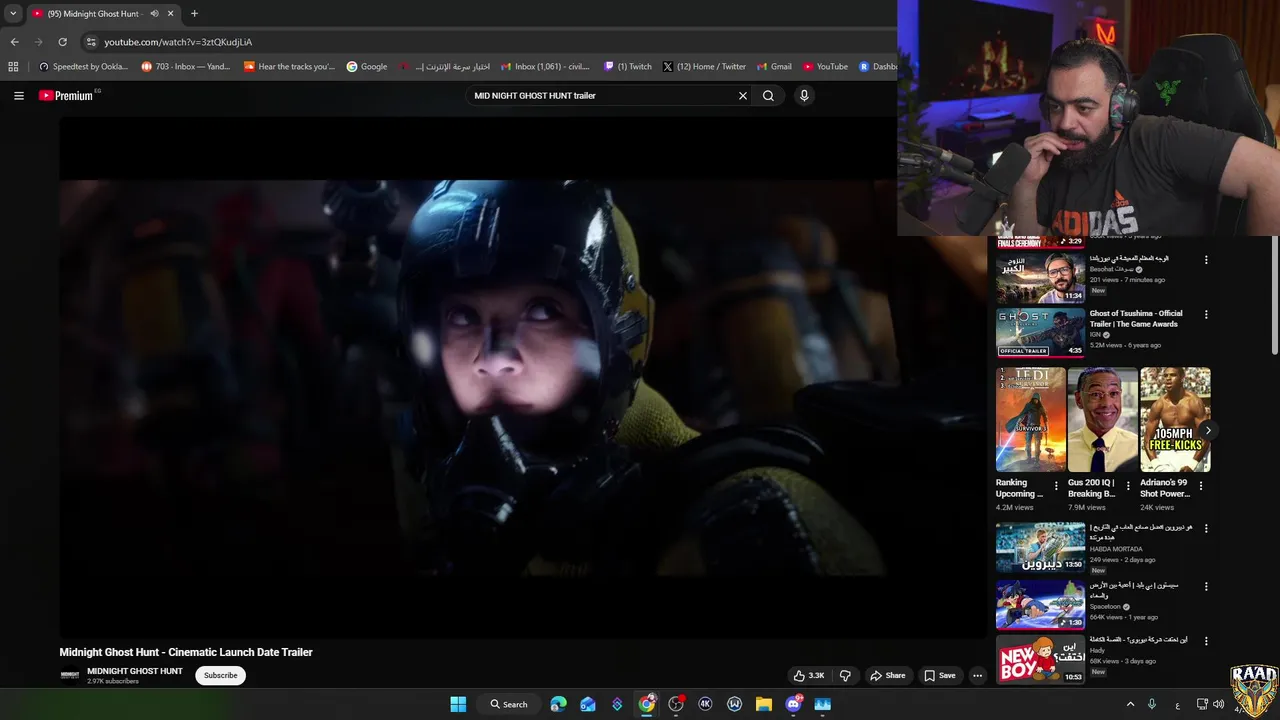Screen dimensions: 1280x720
Task: Open options for the Besohat 11:34 video
Action: pyautogui.click(x=1206, y=259)
